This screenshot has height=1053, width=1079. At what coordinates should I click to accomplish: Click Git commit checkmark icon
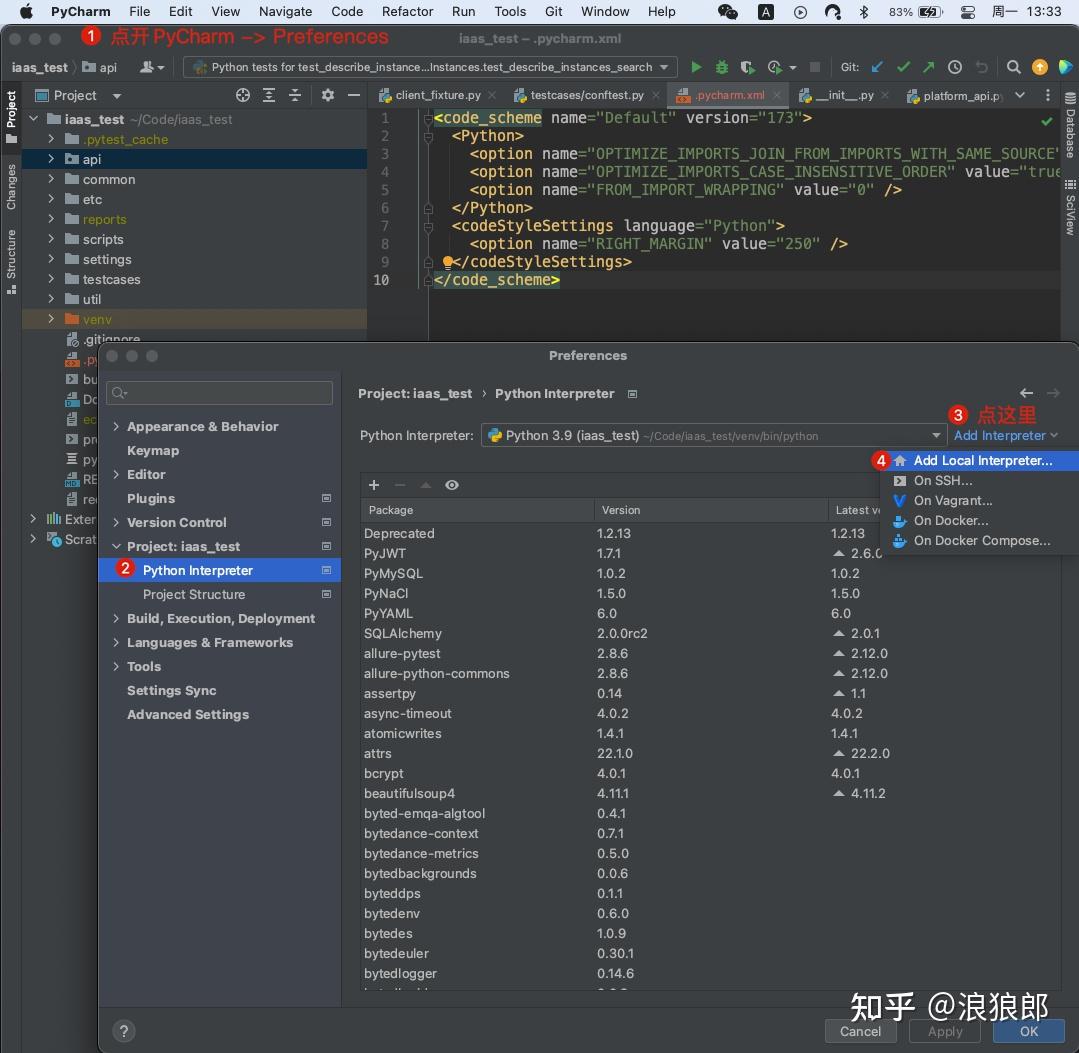pos(903,67)
